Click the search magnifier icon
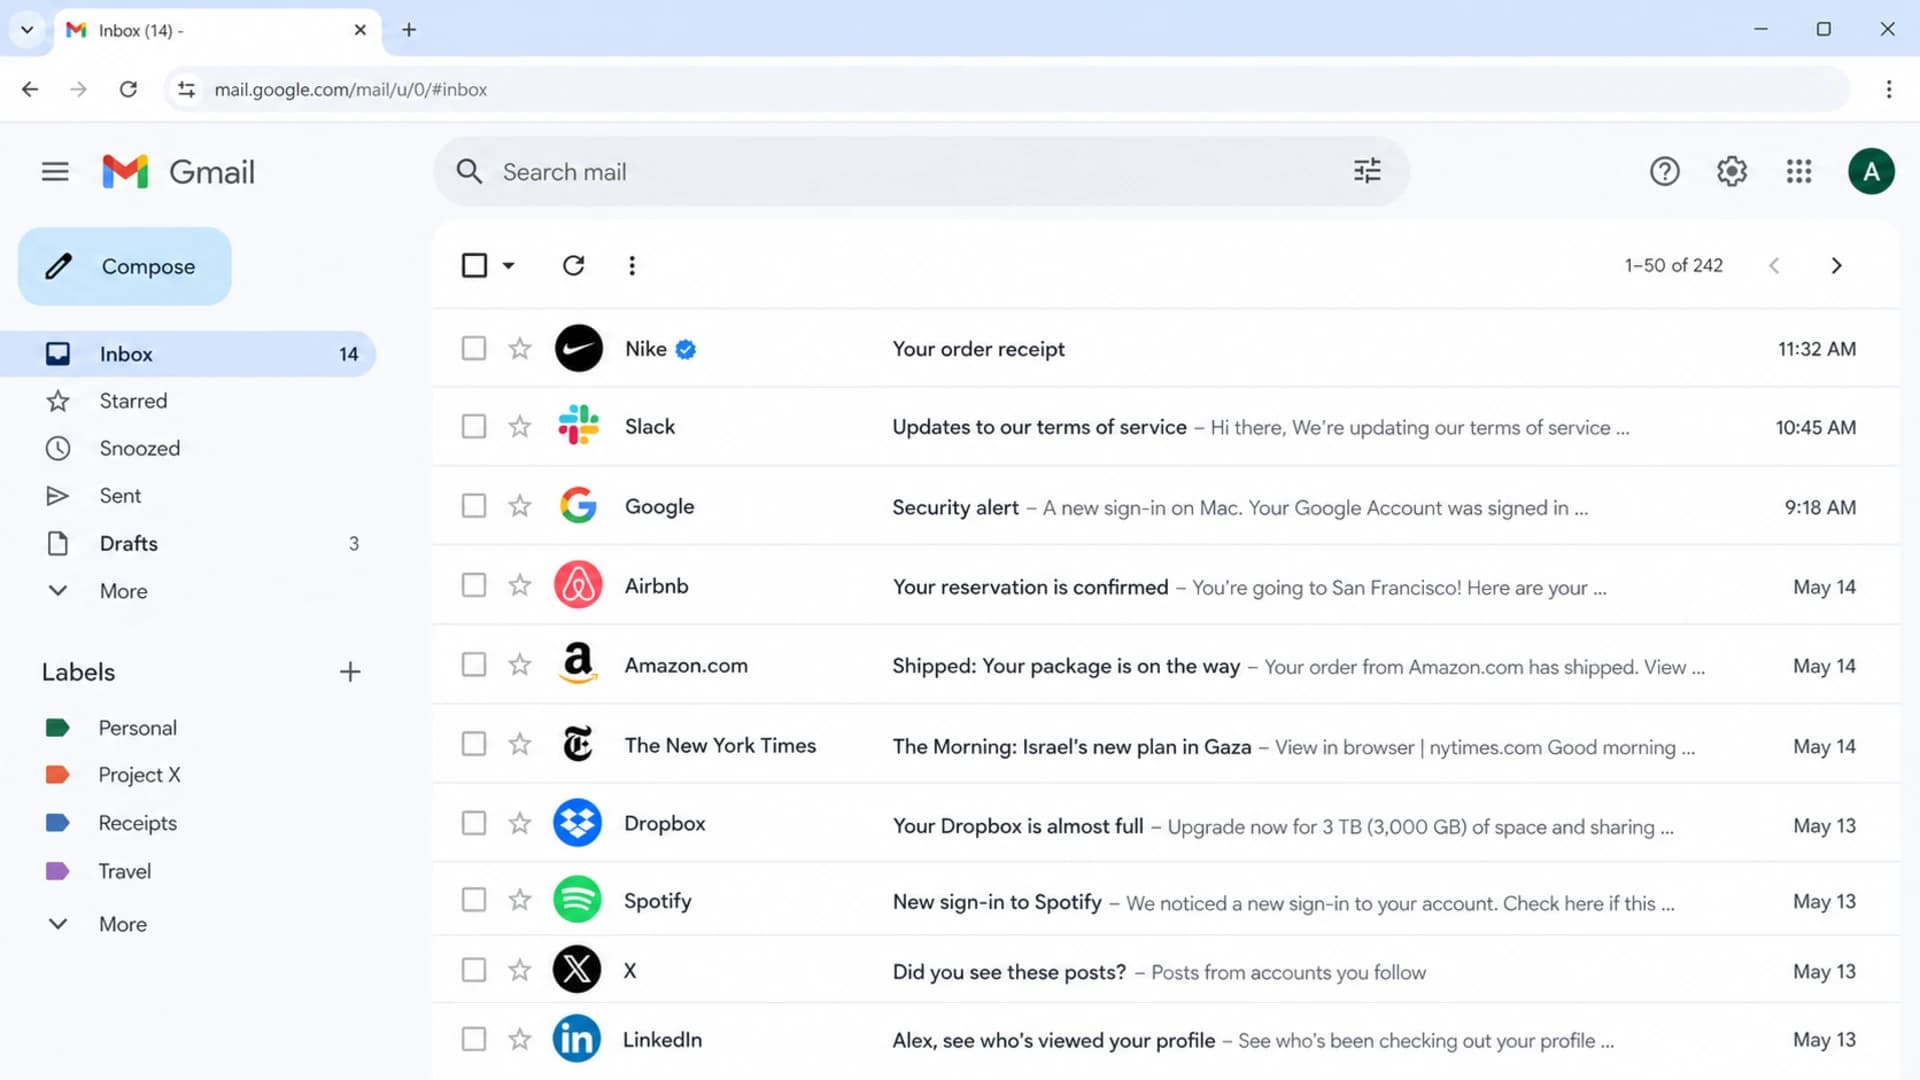Viewport: 1920px width, 1080px height. [469, 172]
